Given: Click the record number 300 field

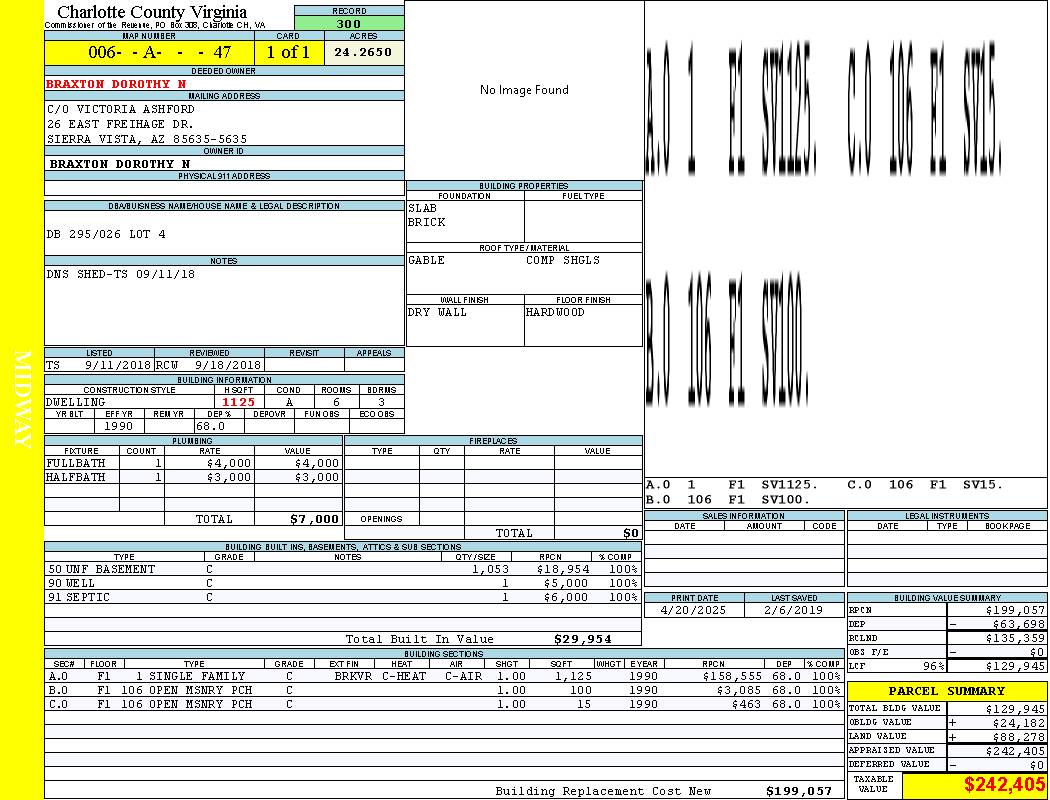Looking at the screenshot, I should 349,23.
